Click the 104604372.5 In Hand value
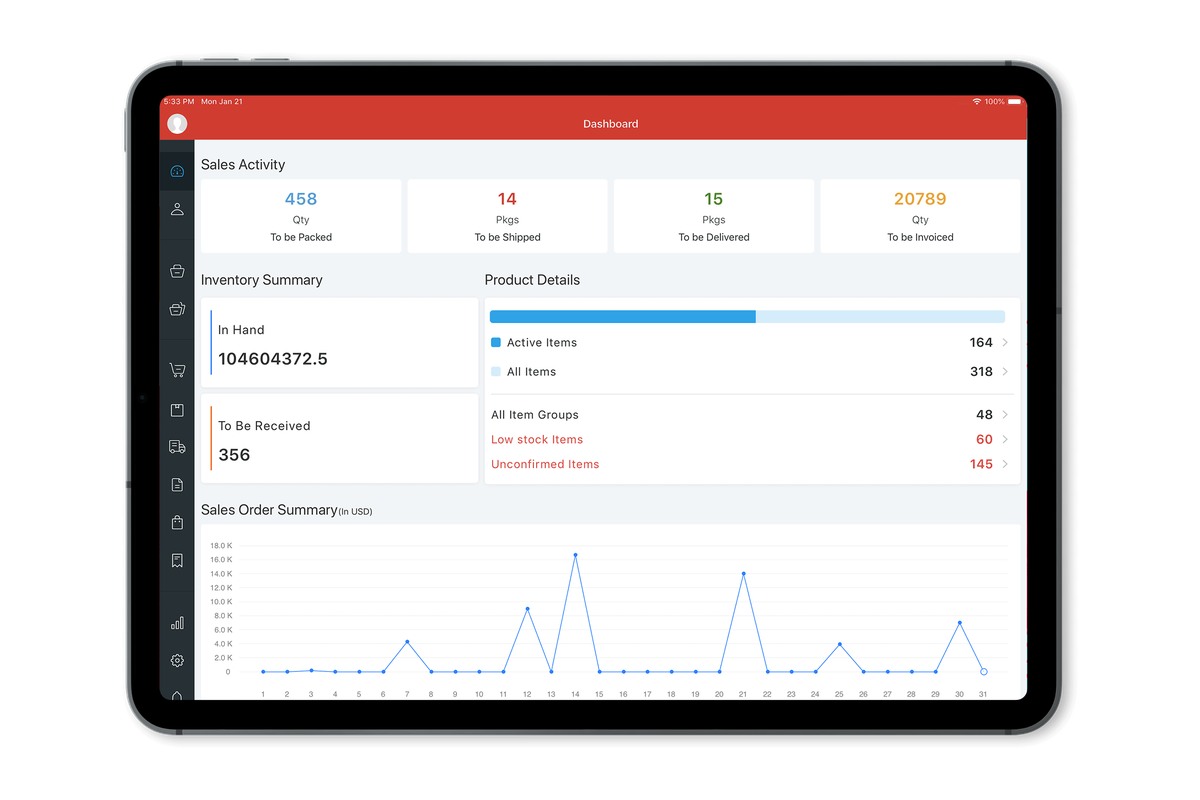The height and width of the screenshot is (800, 1200). pos(273,359)
